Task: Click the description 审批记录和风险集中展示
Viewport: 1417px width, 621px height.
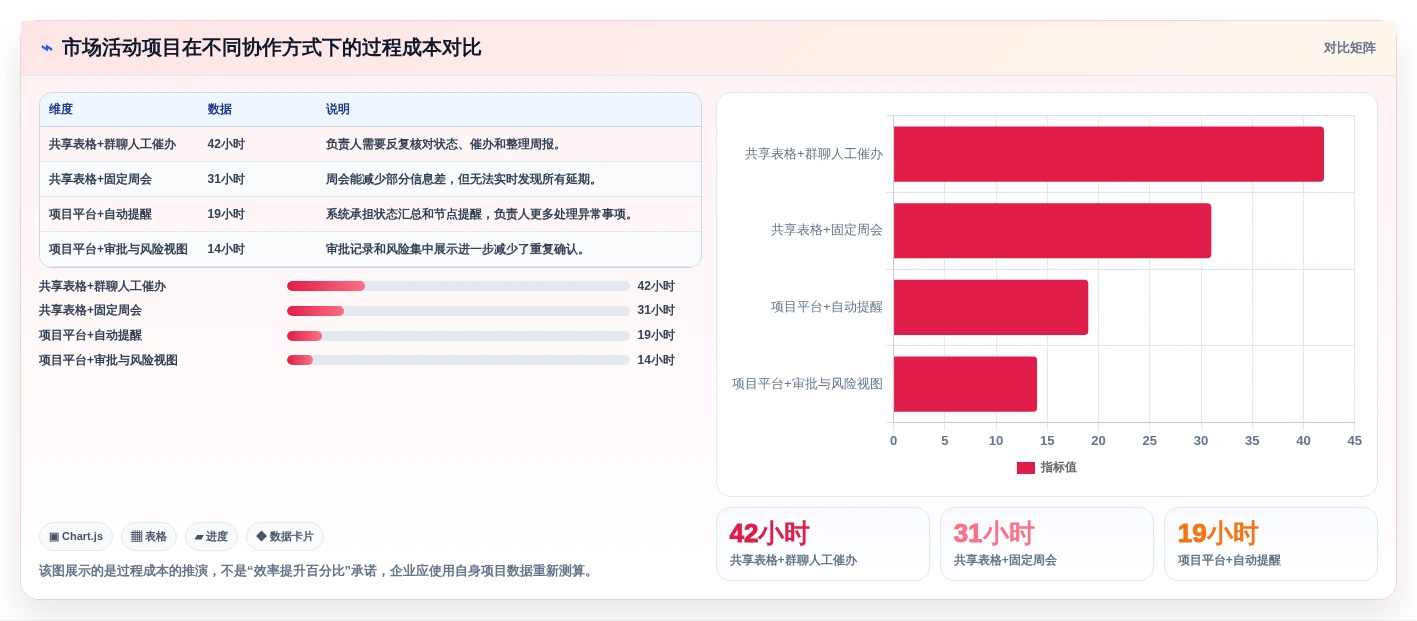Action: click(x=457, y=250)
